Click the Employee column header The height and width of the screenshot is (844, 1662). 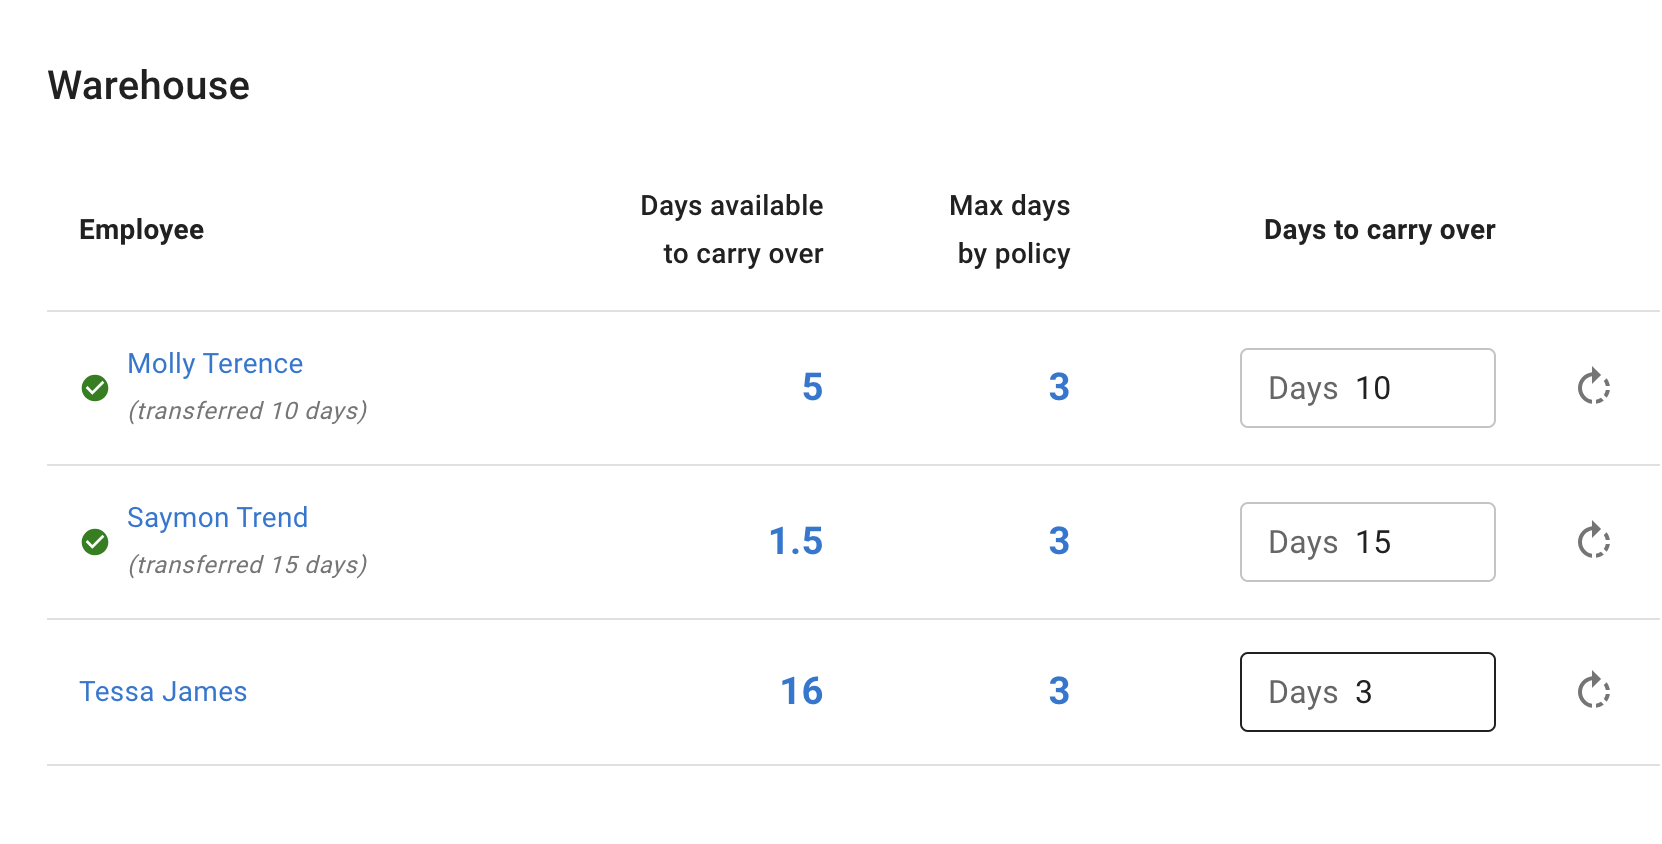pos(141,229)
